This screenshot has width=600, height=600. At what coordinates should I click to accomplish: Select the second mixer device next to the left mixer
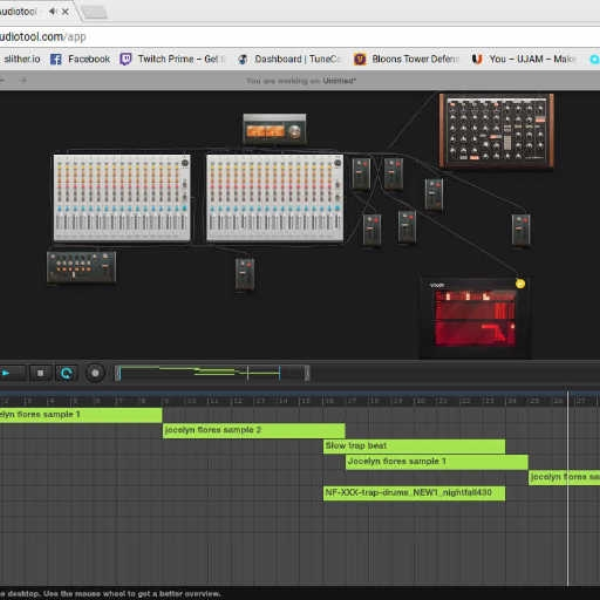tap(275, 198)
